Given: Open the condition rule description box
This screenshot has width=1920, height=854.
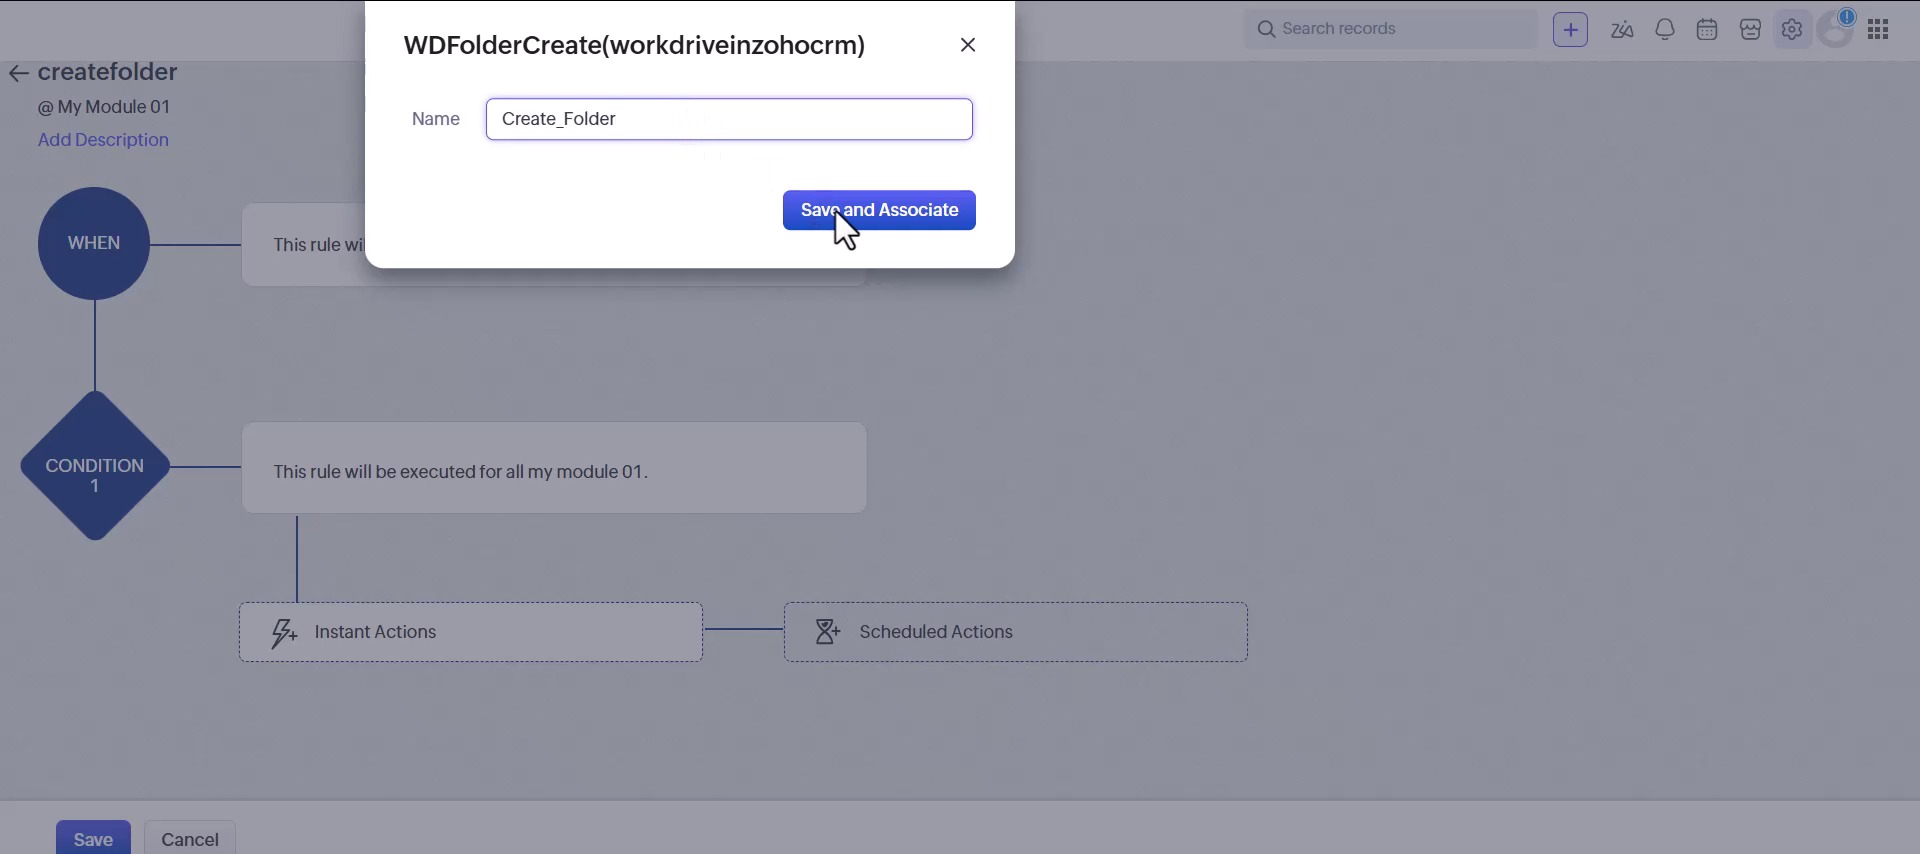Looking at the screenshot, I should [555, 468].
